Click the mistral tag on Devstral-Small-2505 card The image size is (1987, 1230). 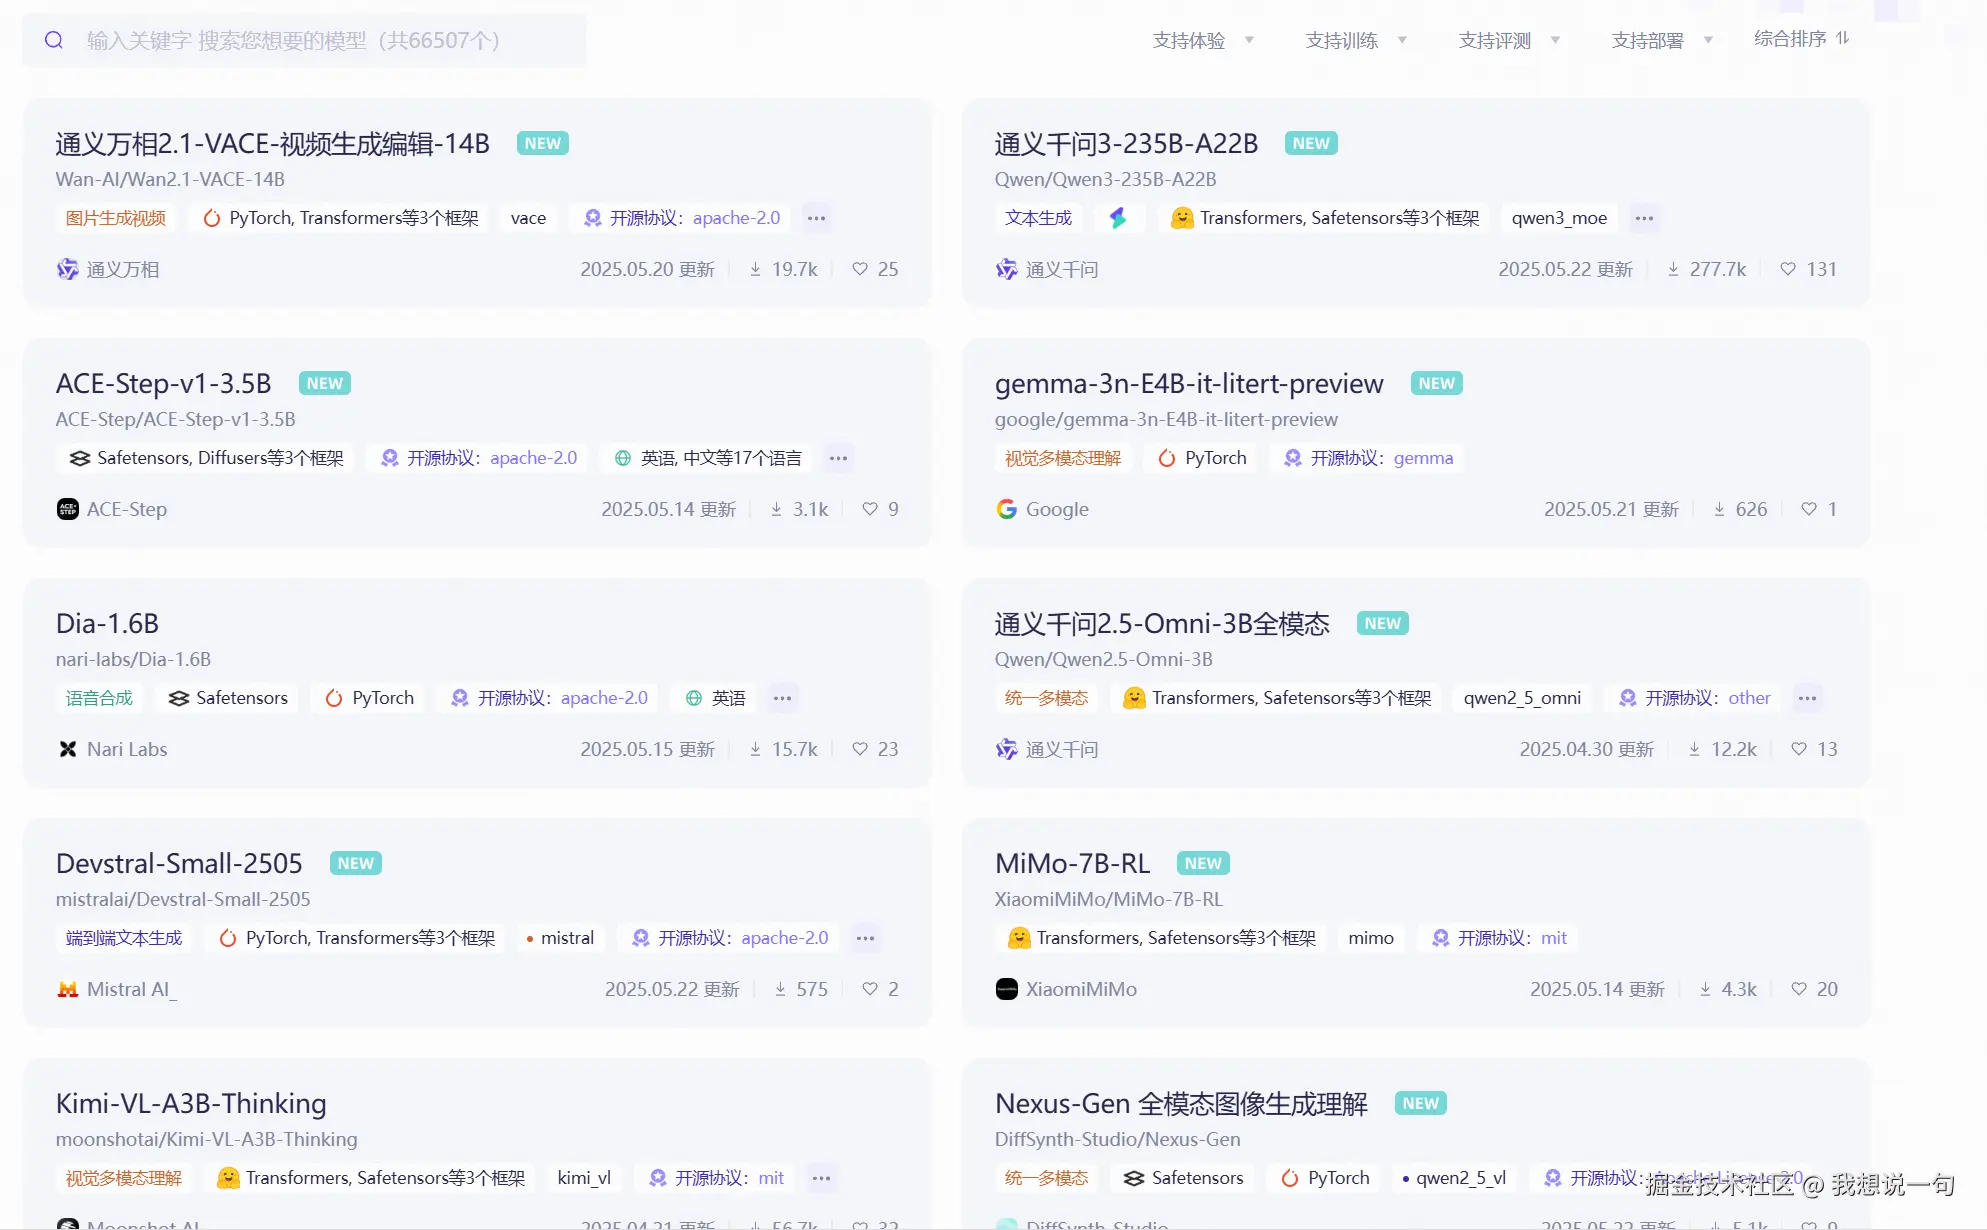[560, 938]
